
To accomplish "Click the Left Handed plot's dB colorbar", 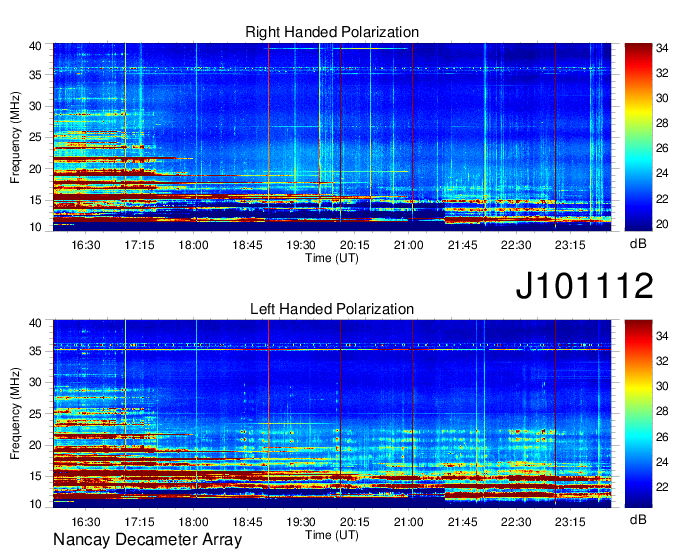I will [638, 413].
